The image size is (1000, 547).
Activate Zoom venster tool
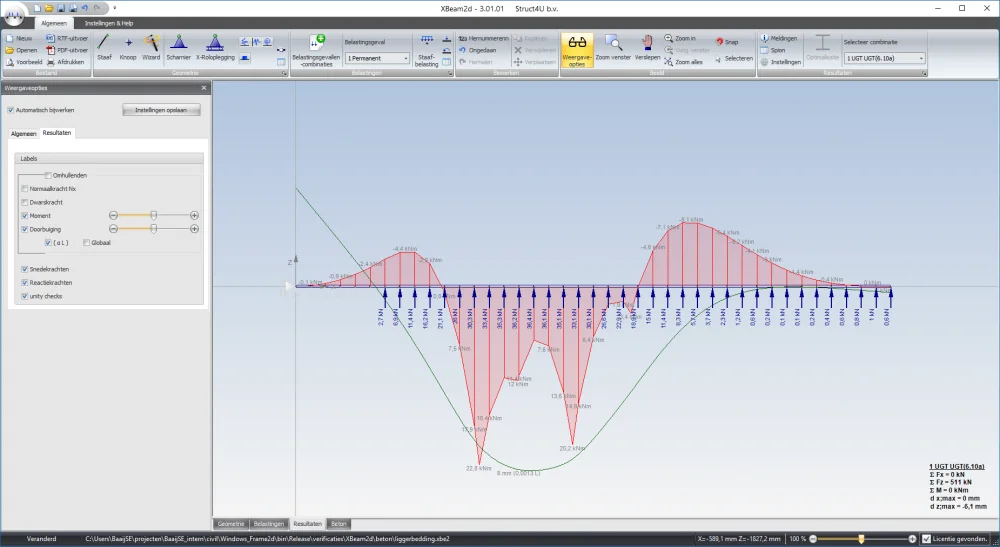[x=613, y=48]
